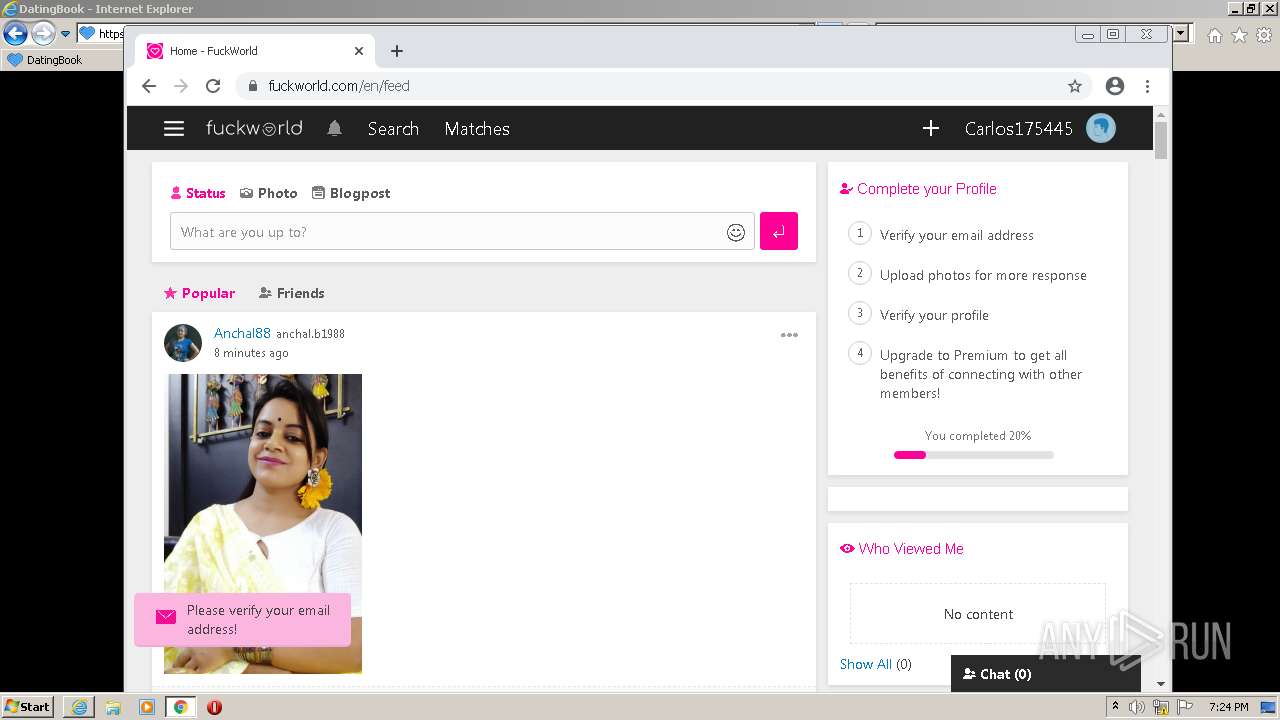
Task: Open Internet Explorer from the taskbar
Action: pyautogui.click(x=79, y=707)
